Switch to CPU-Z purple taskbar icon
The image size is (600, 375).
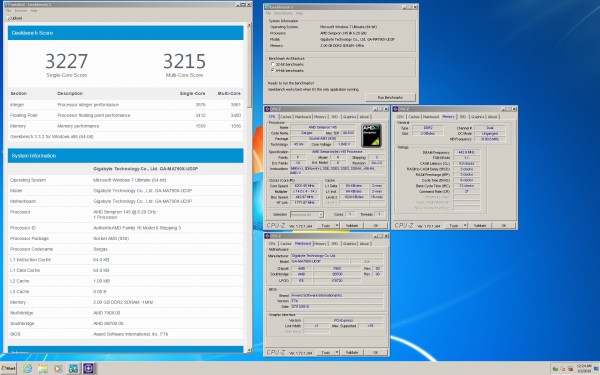pos(88,368)
